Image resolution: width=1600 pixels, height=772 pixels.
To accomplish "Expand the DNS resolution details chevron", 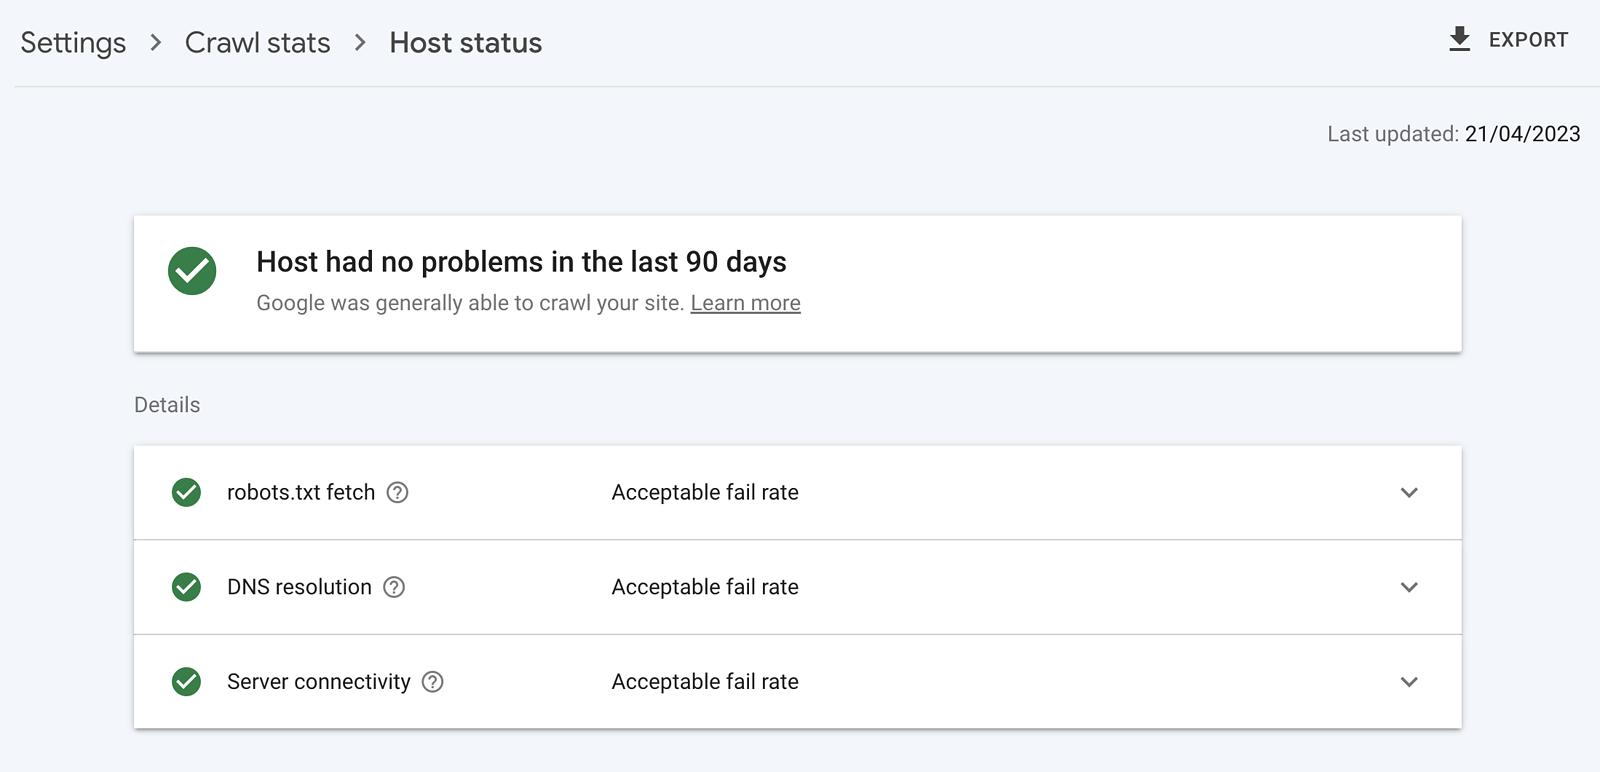I will 1409,587.
